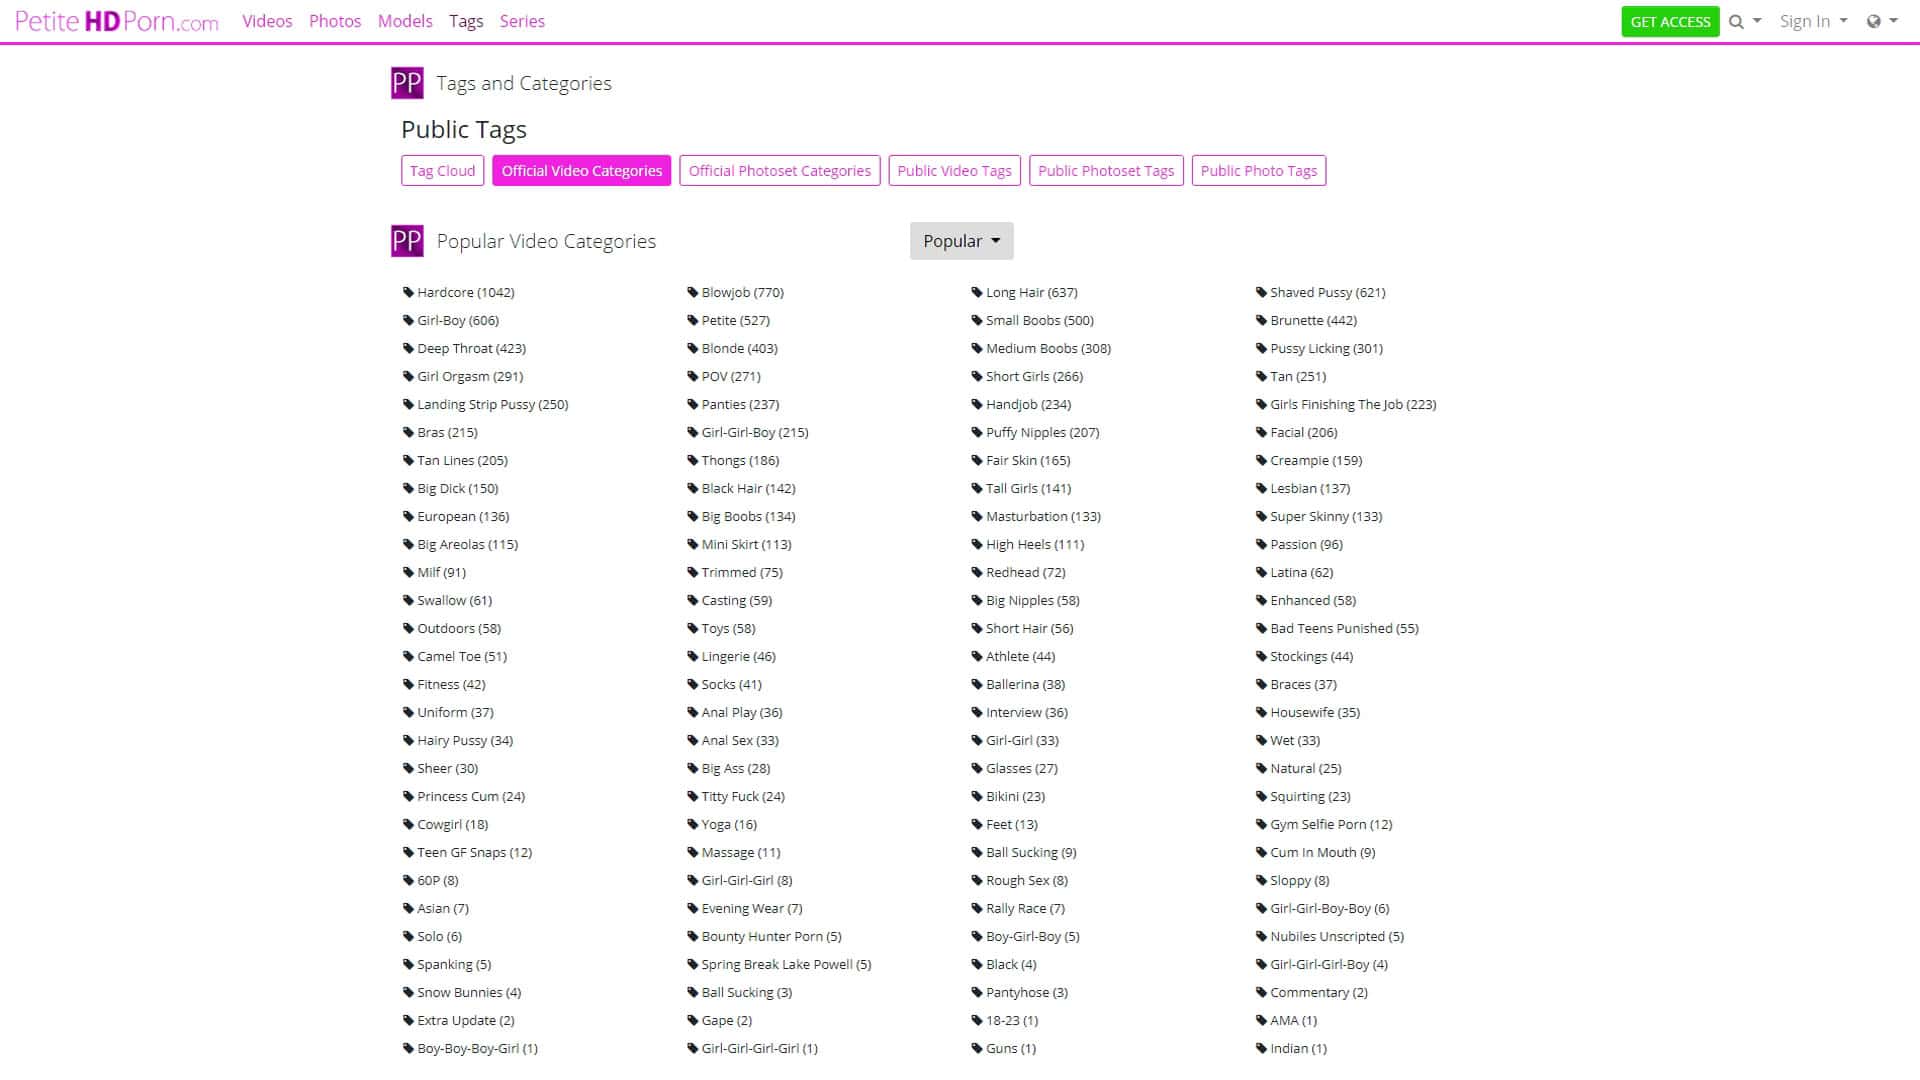The image size is (1920, 1080).
Task: Open the Videos menu item
Action: tap(267, 21)
